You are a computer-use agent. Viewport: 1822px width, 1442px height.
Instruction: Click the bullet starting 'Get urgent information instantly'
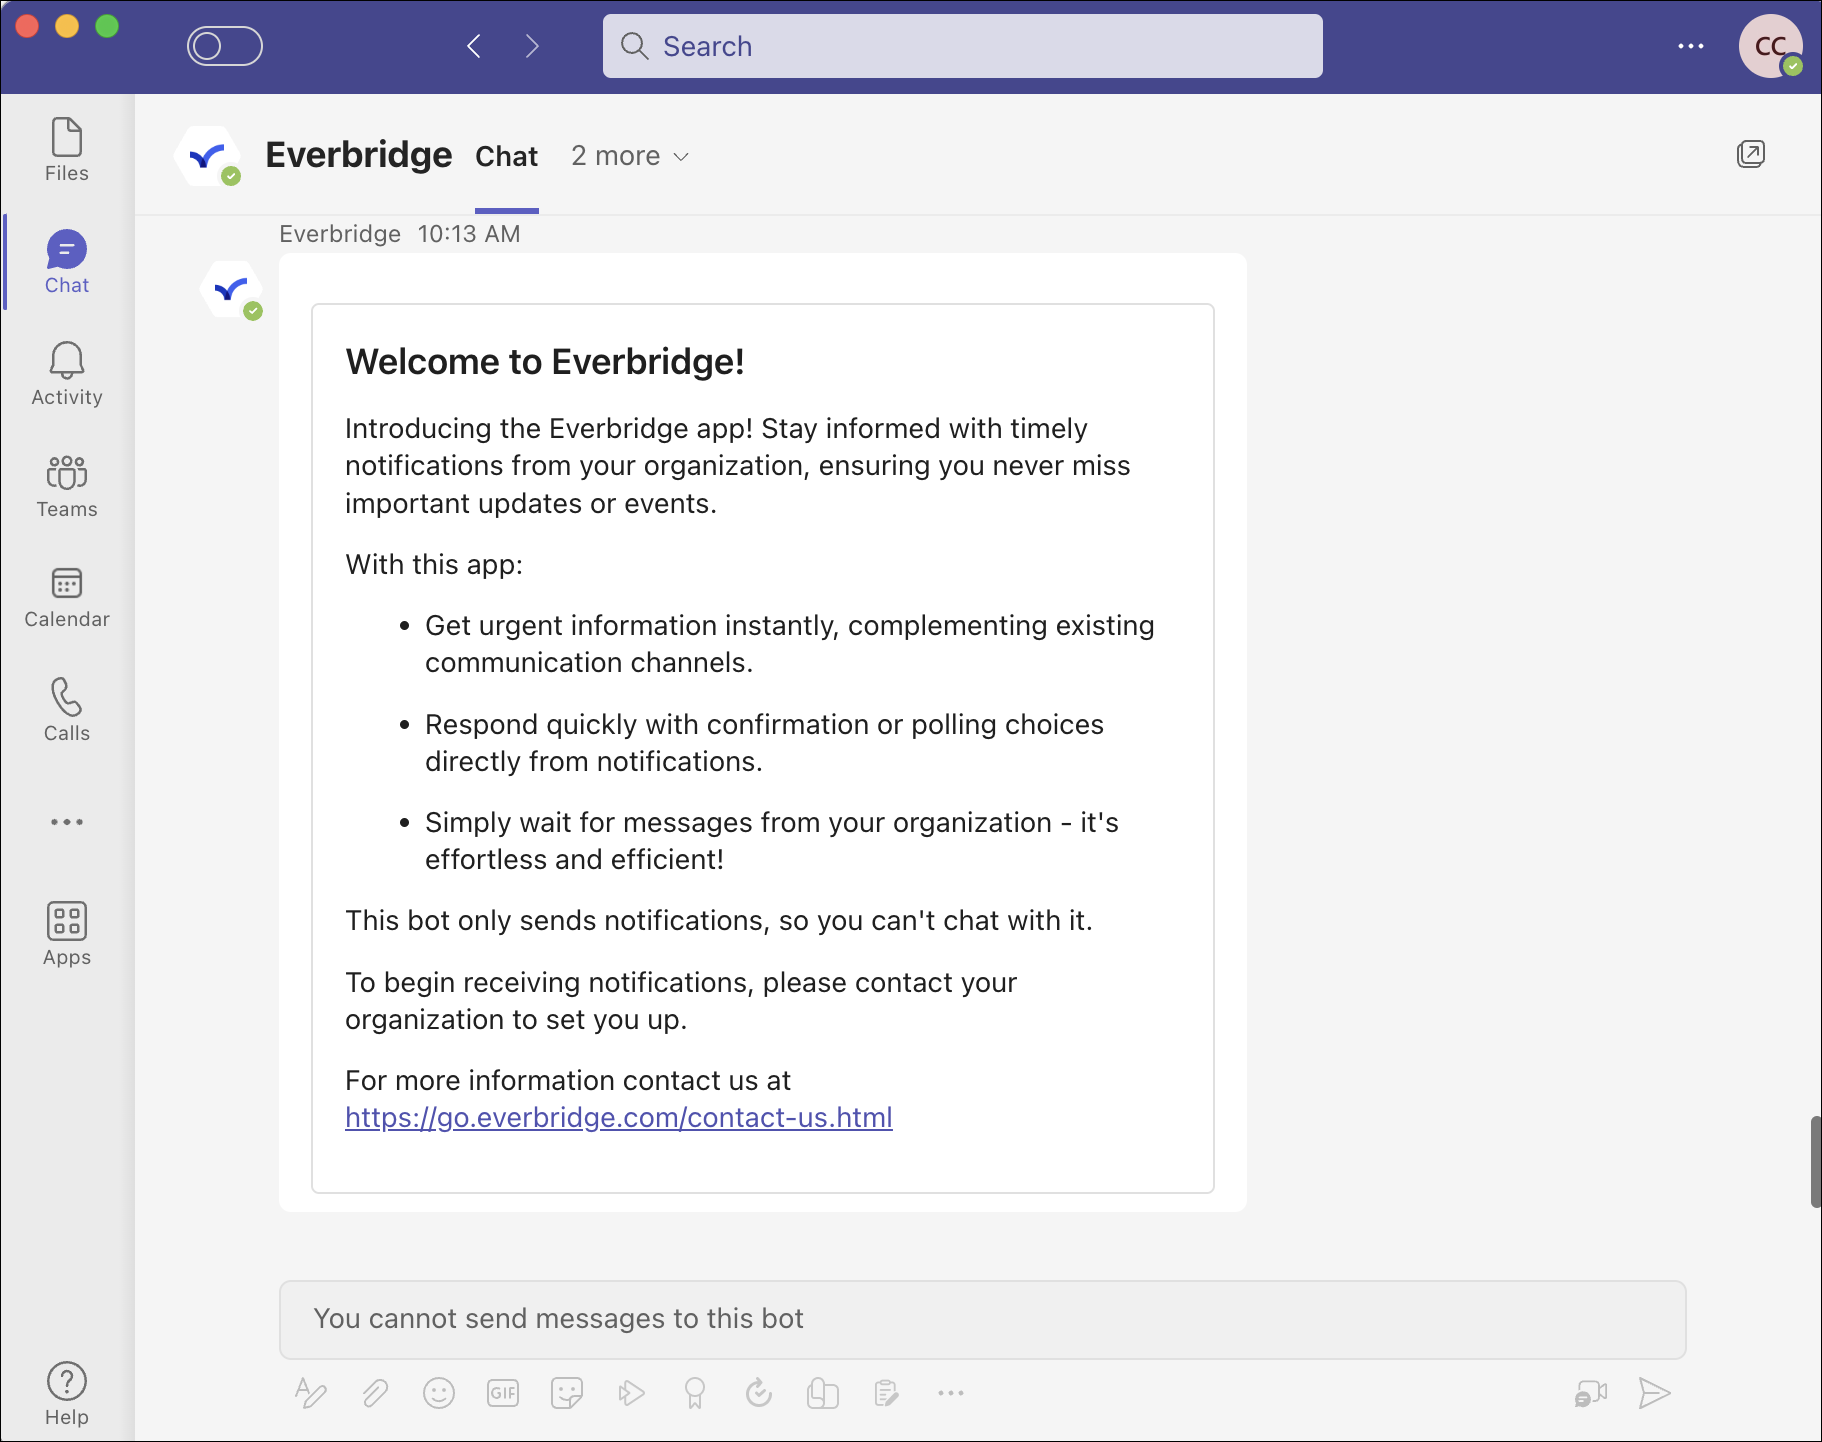click(790, 644)
